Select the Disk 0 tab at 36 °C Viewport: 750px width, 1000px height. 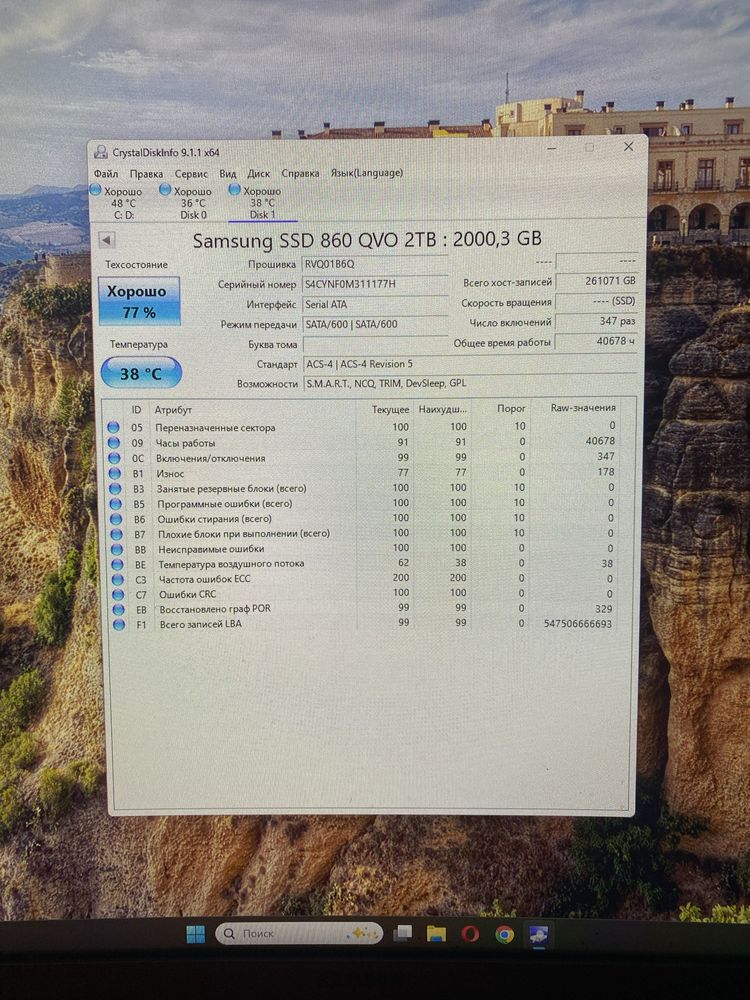193,203
